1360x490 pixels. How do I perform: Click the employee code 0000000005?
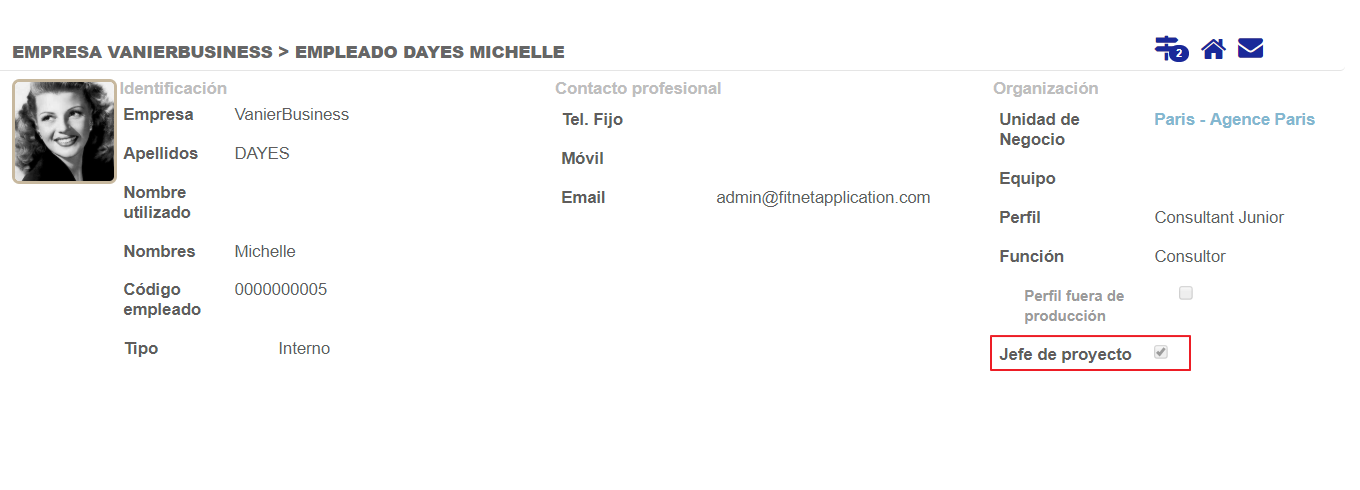click(x=280, y=290)
